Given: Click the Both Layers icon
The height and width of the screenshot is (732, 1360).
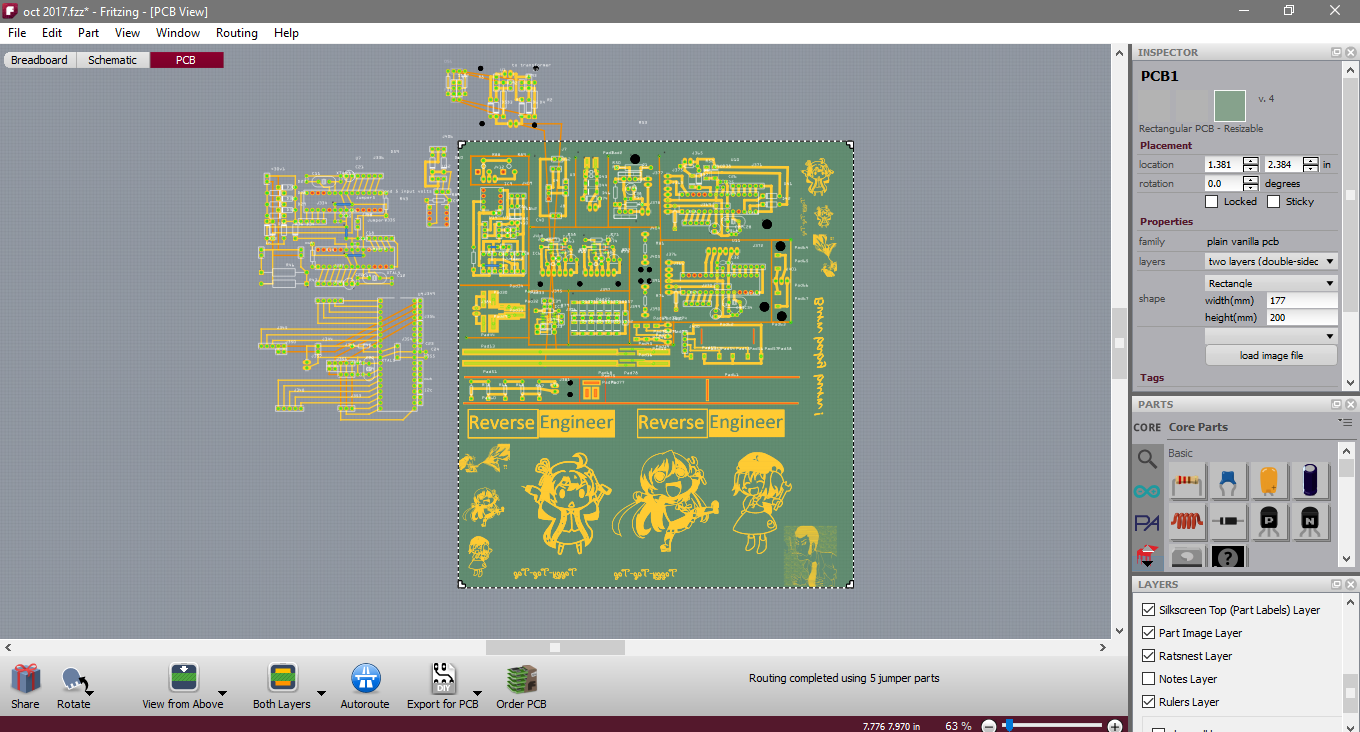Looking at the screenshot, I should [283, 679].
